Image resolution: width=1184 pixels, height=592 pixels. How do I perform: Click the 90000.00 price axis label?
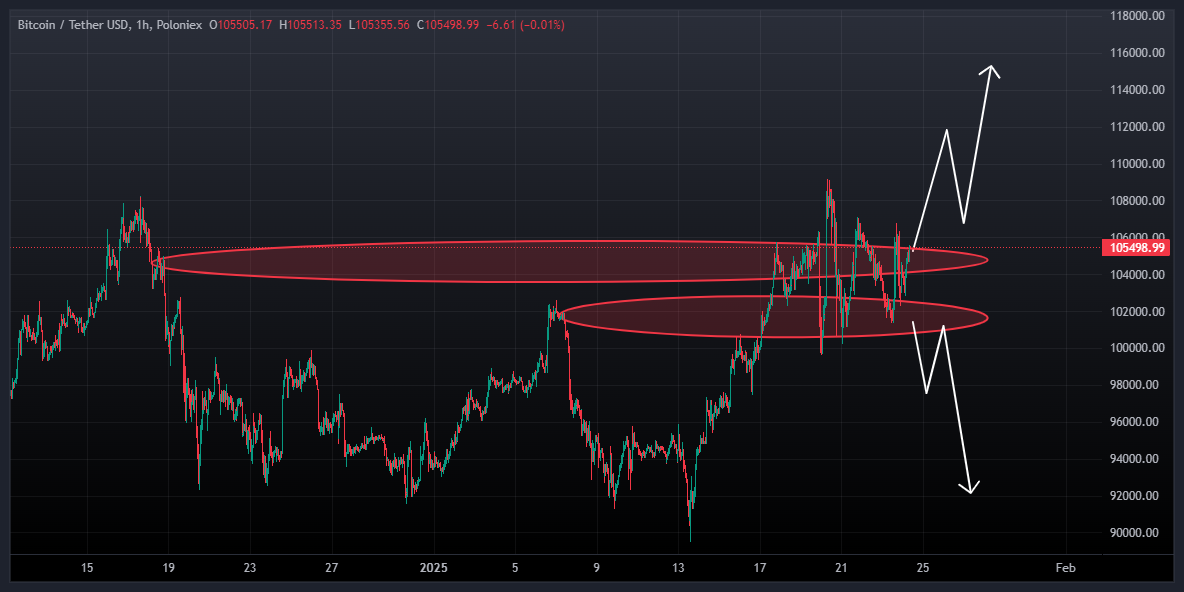click(x=1135, y=533)
